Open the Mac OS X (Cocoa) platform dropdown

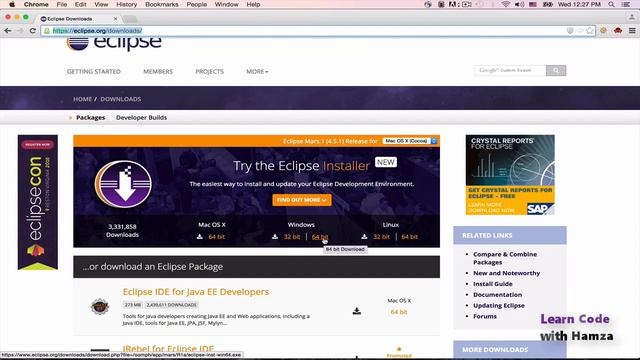(409, 141)
